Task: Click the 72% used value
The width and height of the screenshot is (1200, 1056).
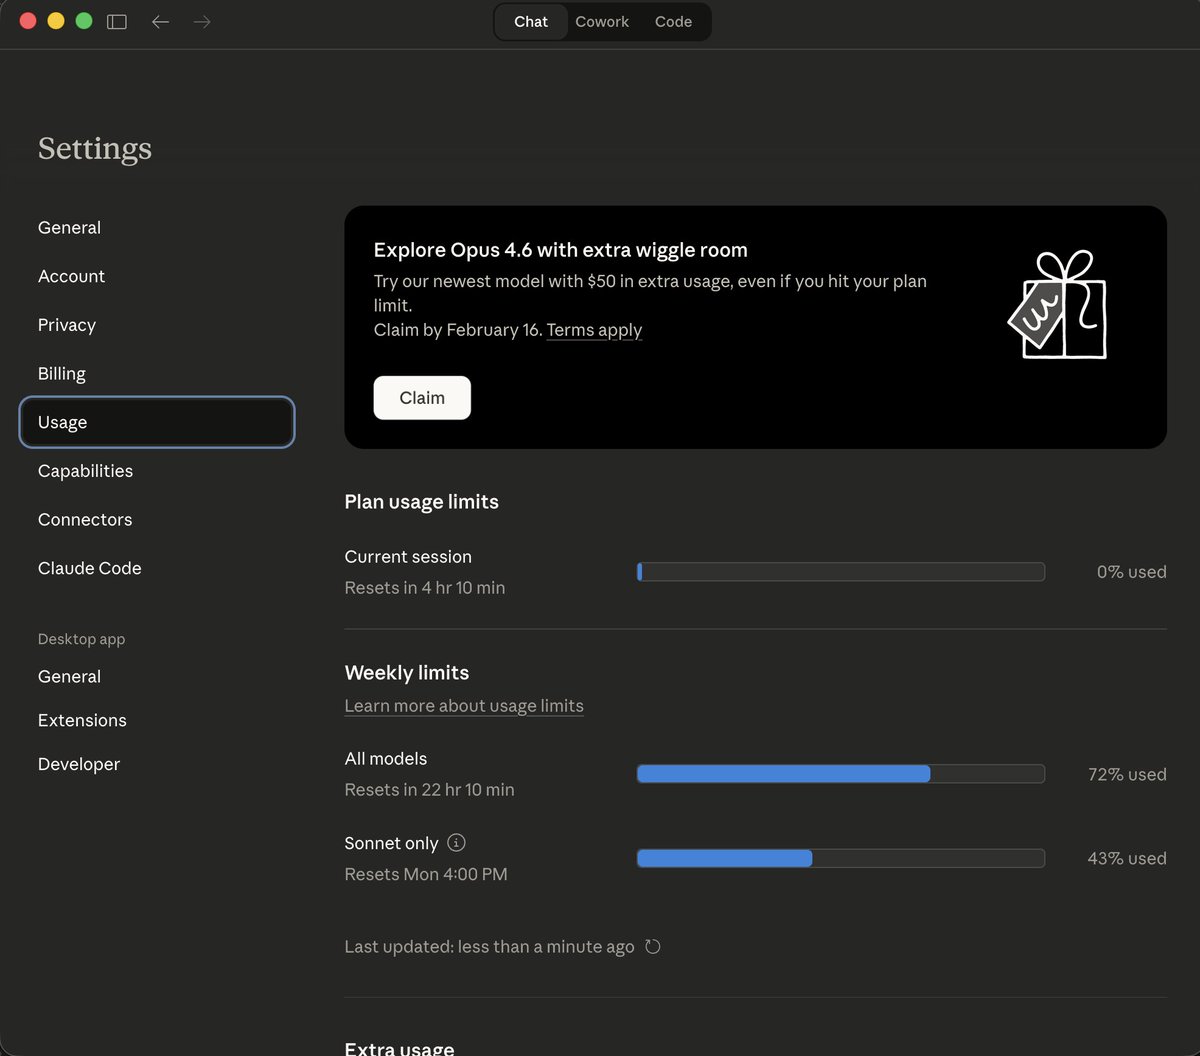Action: tap(1127, 774)
